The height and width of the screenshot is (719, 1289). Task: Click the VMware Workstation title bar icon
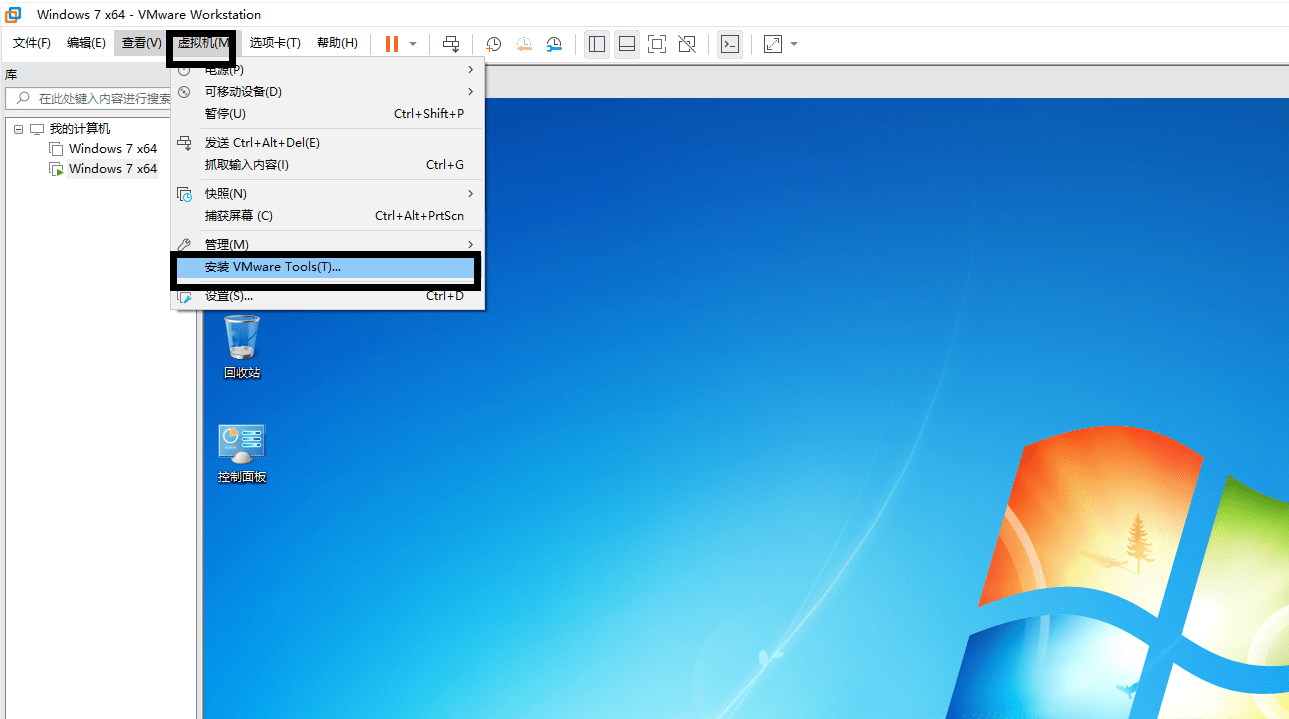point(14,14)
